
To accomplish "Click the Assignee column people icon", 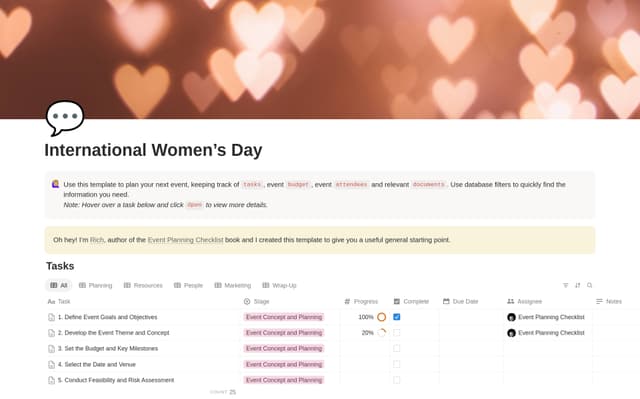I will pos(511,301).
